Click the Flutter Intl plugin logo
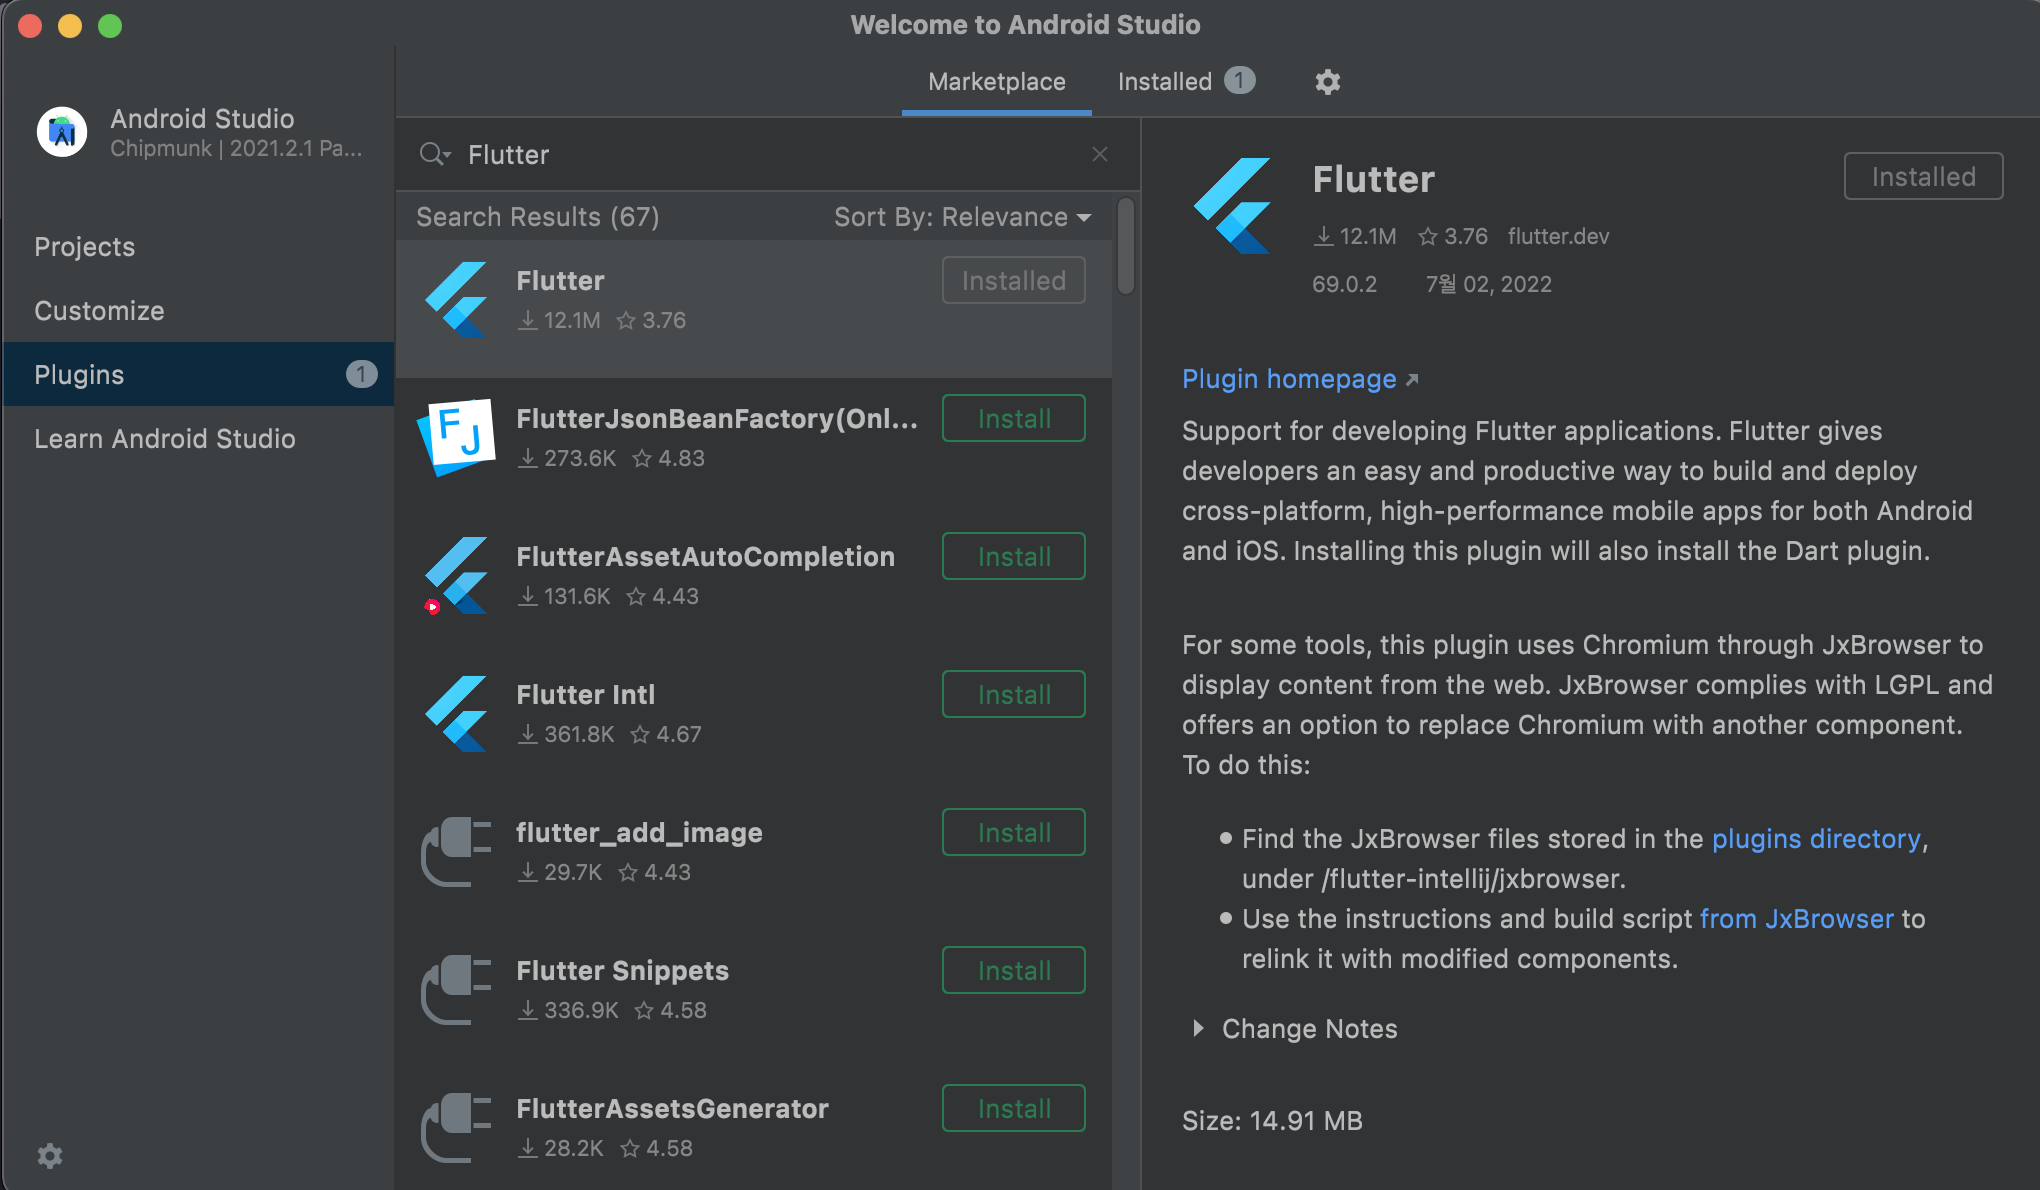Screen dimensions: 2040x1190 pyautogui.click(x=457, y=713)
